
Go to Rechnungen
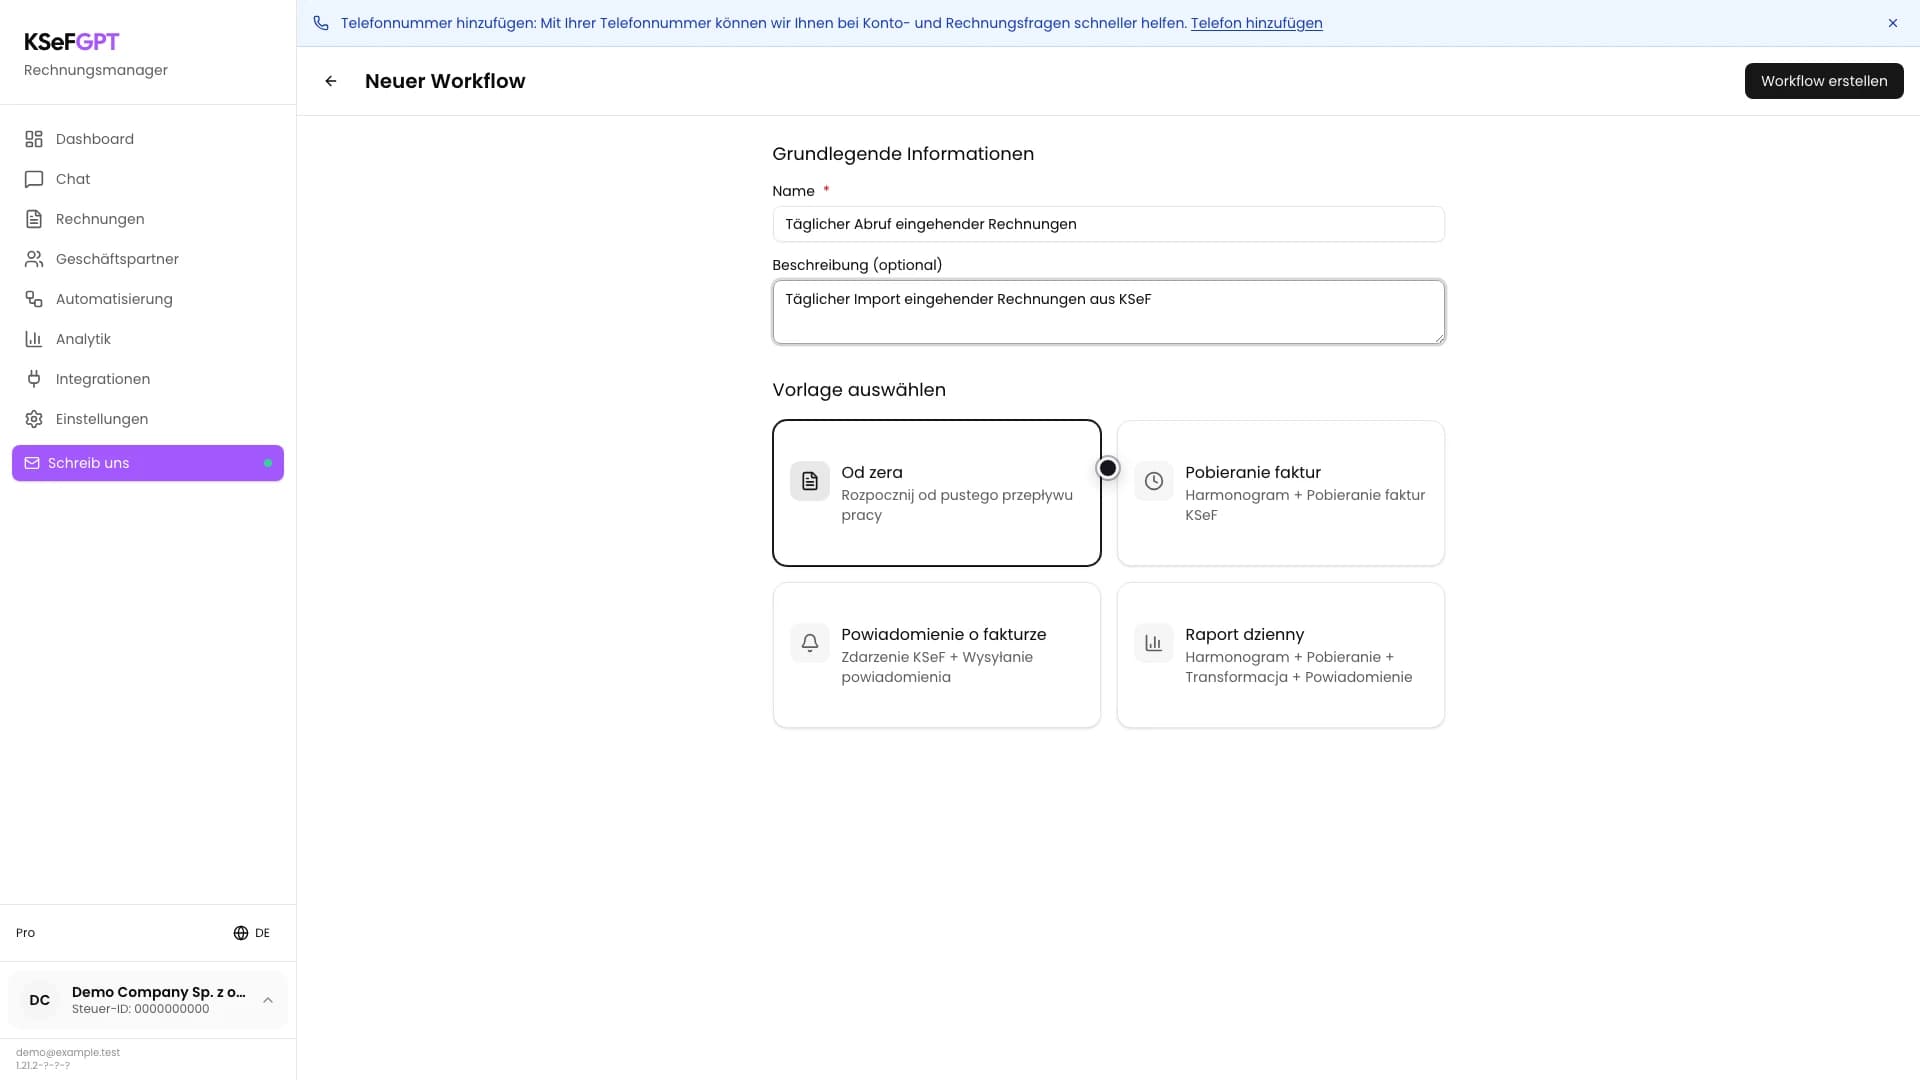[148, 219]
